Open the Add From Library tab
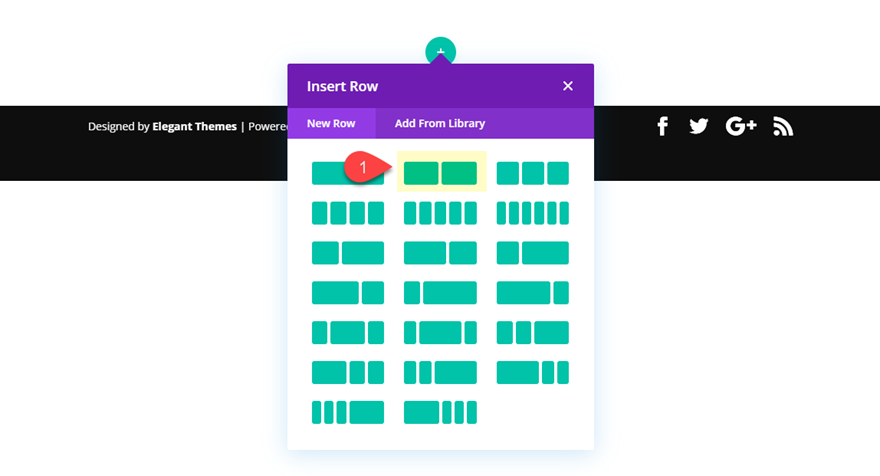The image size is (880, 476). coord(440,123)
